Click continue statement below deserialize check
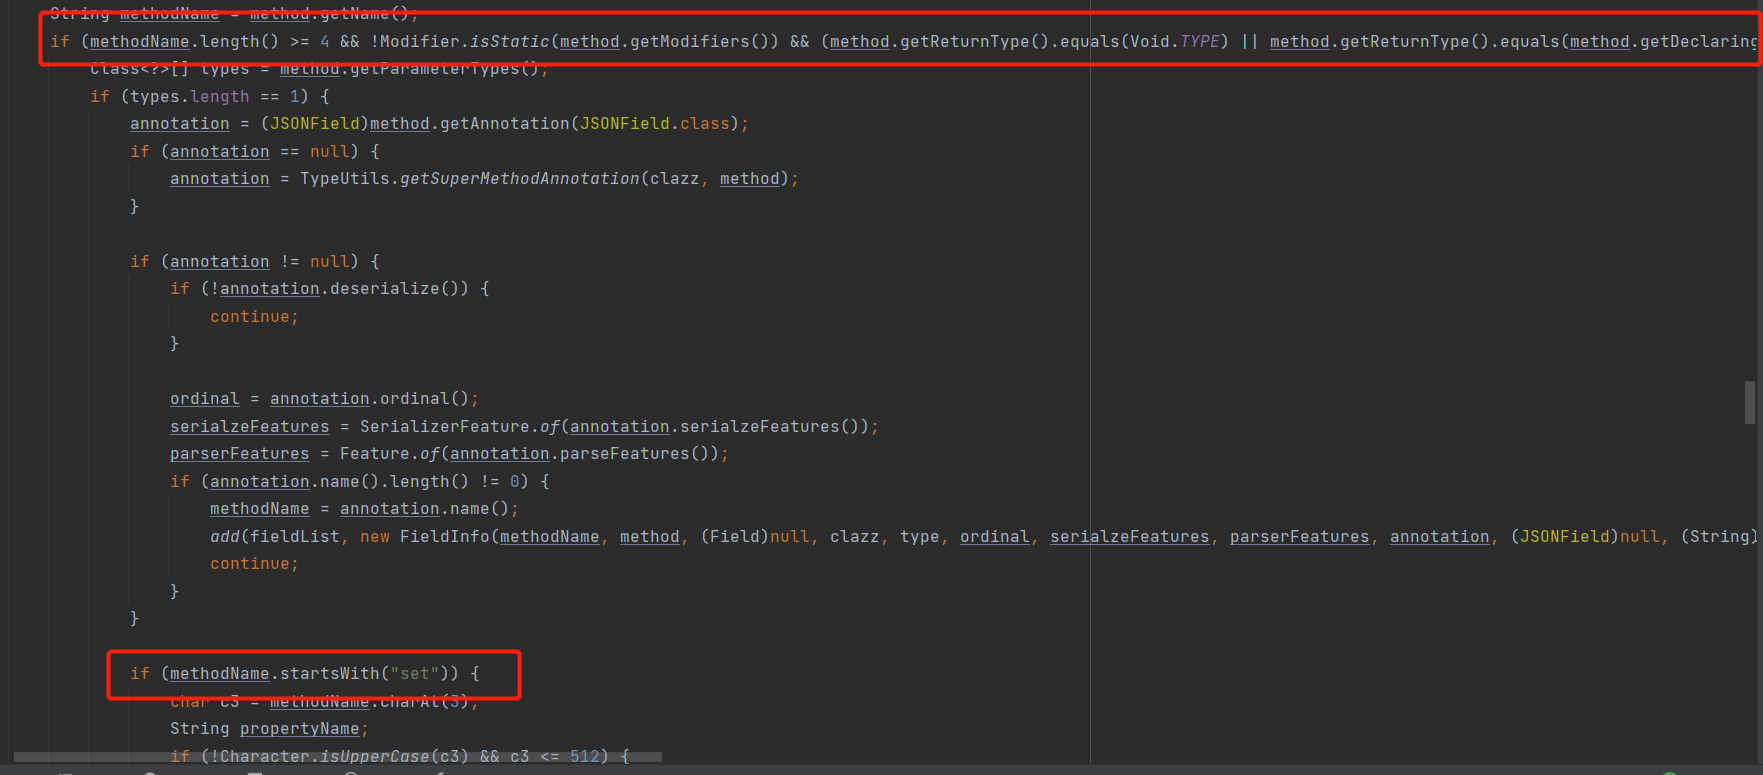Screen dimensions: 1763x775 254,316
